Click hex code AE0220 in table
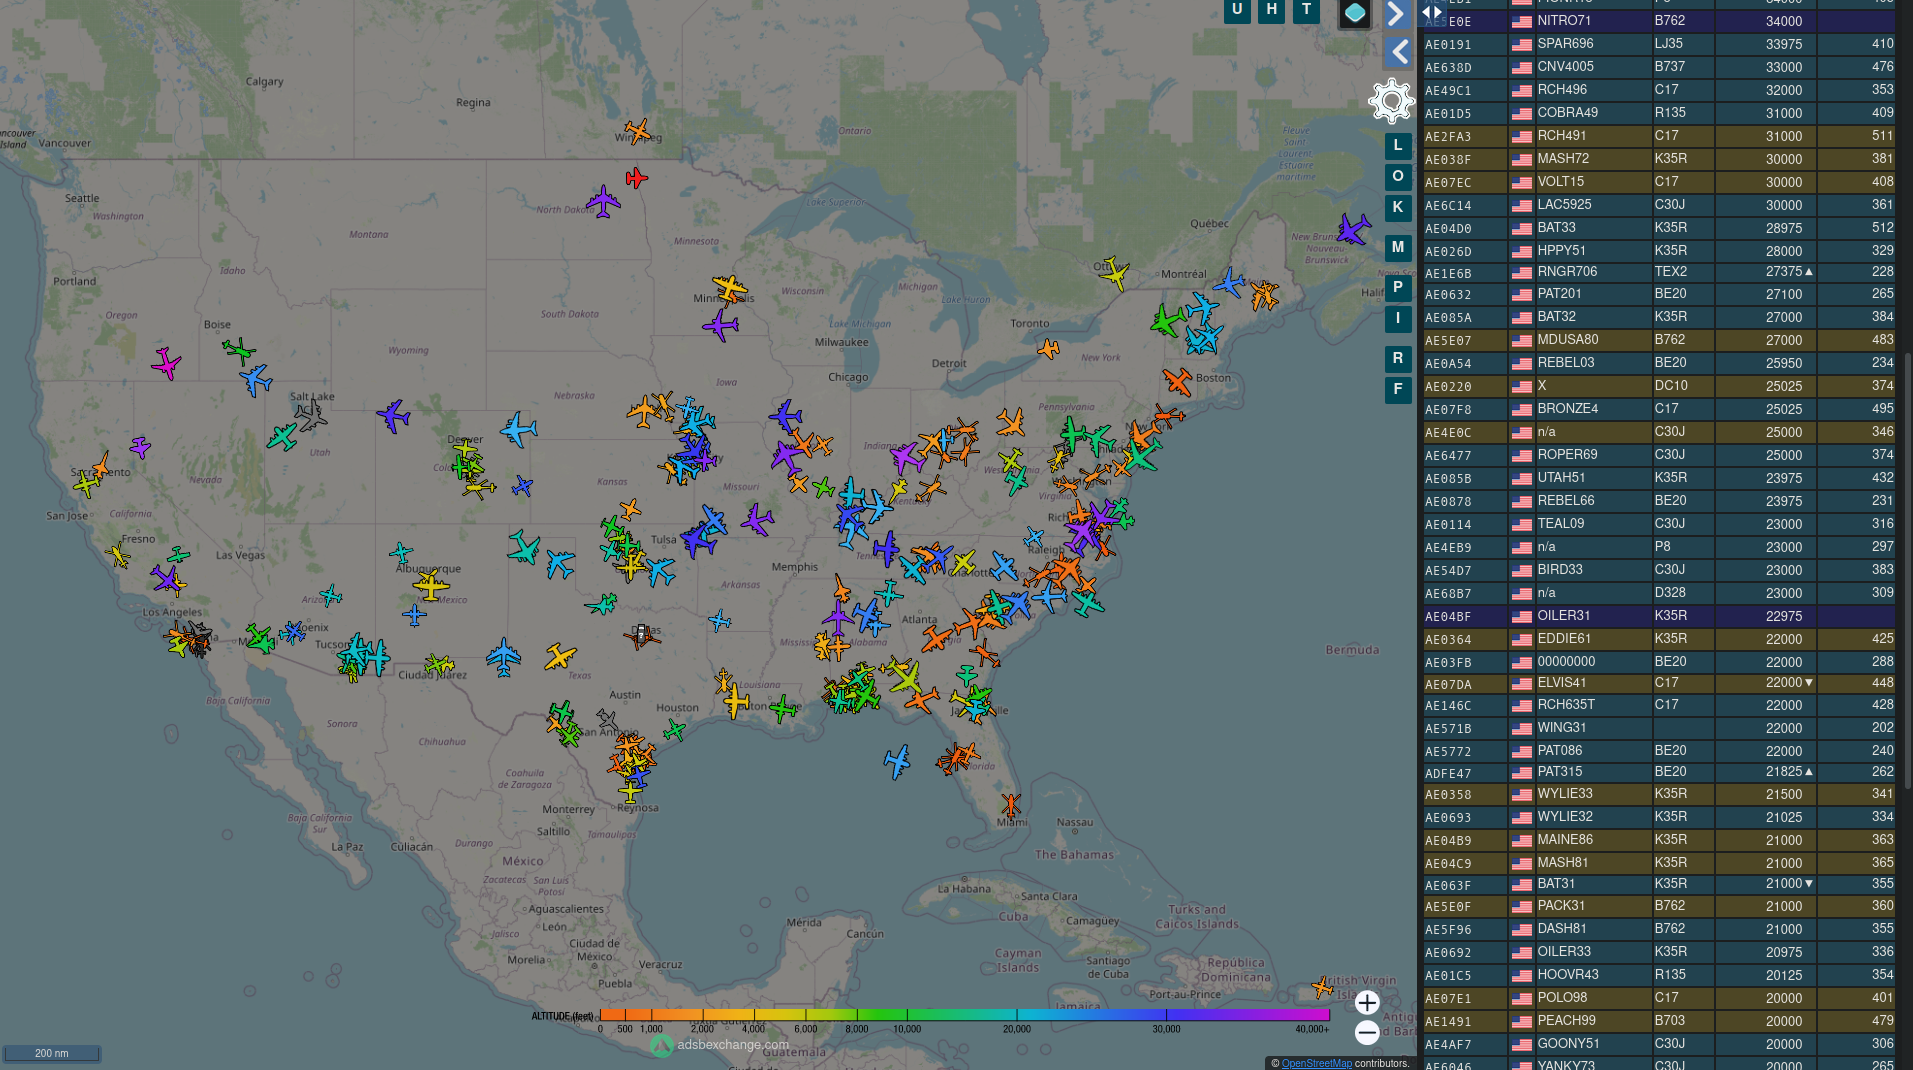Screen dimensions: 1913x1070 (1448, 387)
